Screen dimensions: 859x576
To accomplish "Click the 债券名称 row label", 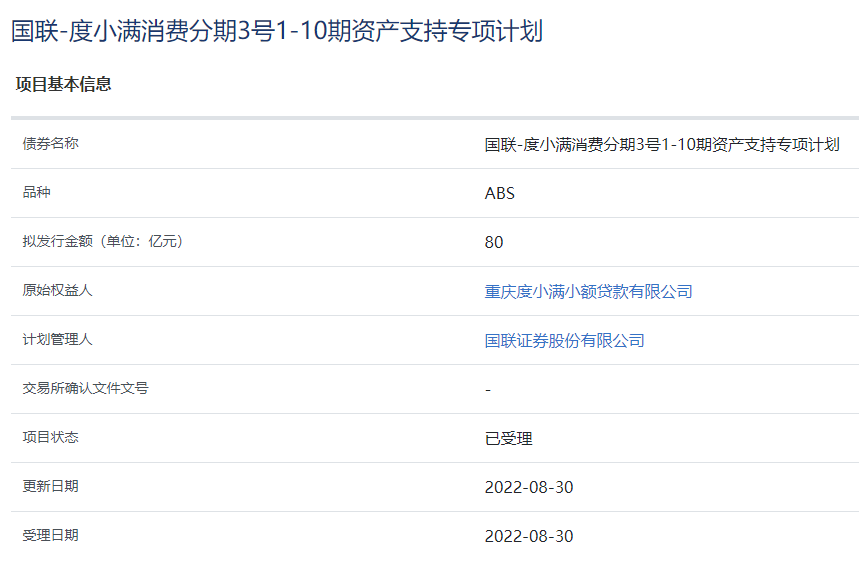I will pos(50,144).
